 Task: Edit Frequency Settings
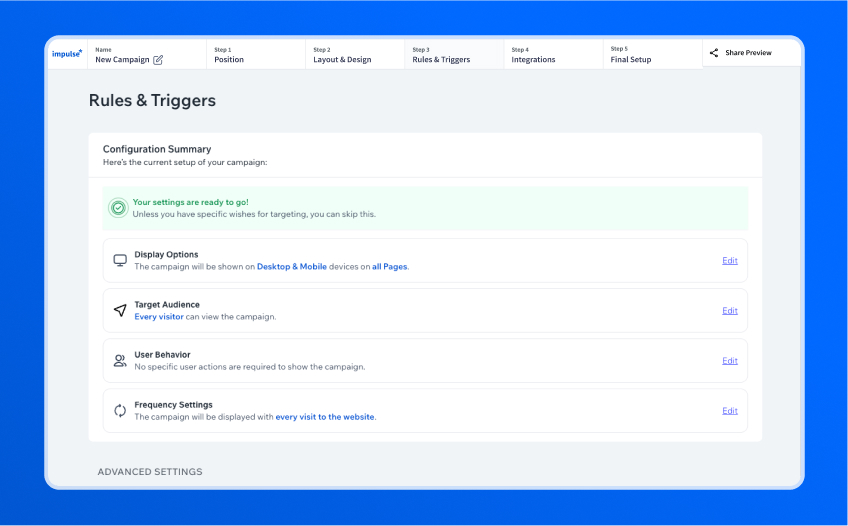point(730,411)
